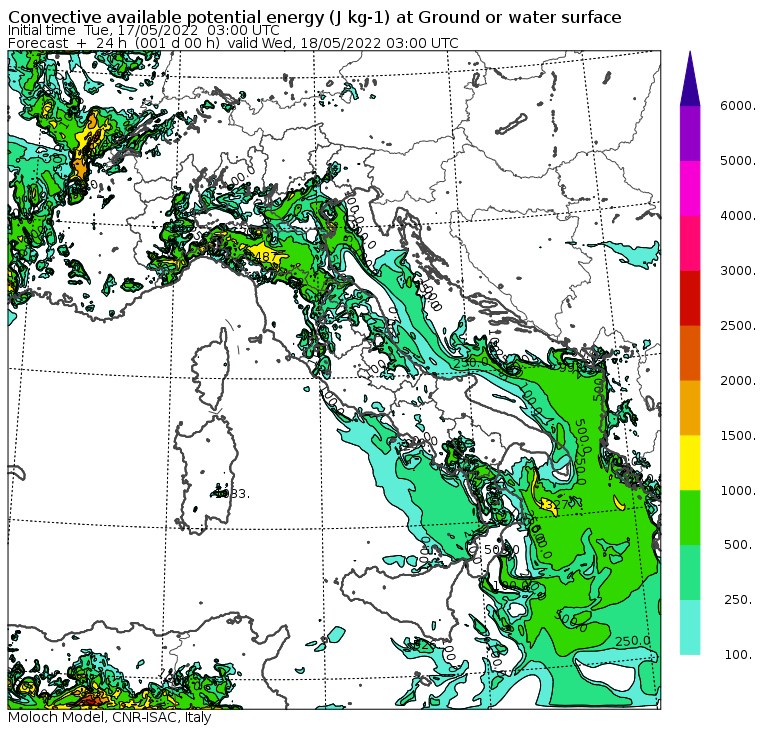Click the sea-green 250–500 color bar segment
This screenshot has width=760, height=731.
coord(690,572)
